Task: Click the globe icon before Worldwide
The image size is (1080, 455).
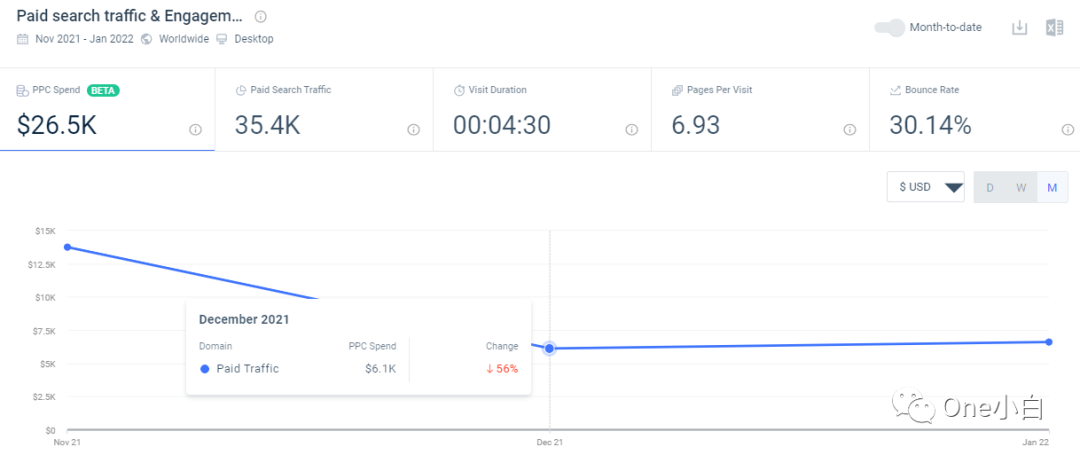Action: [x=146, y=39]
